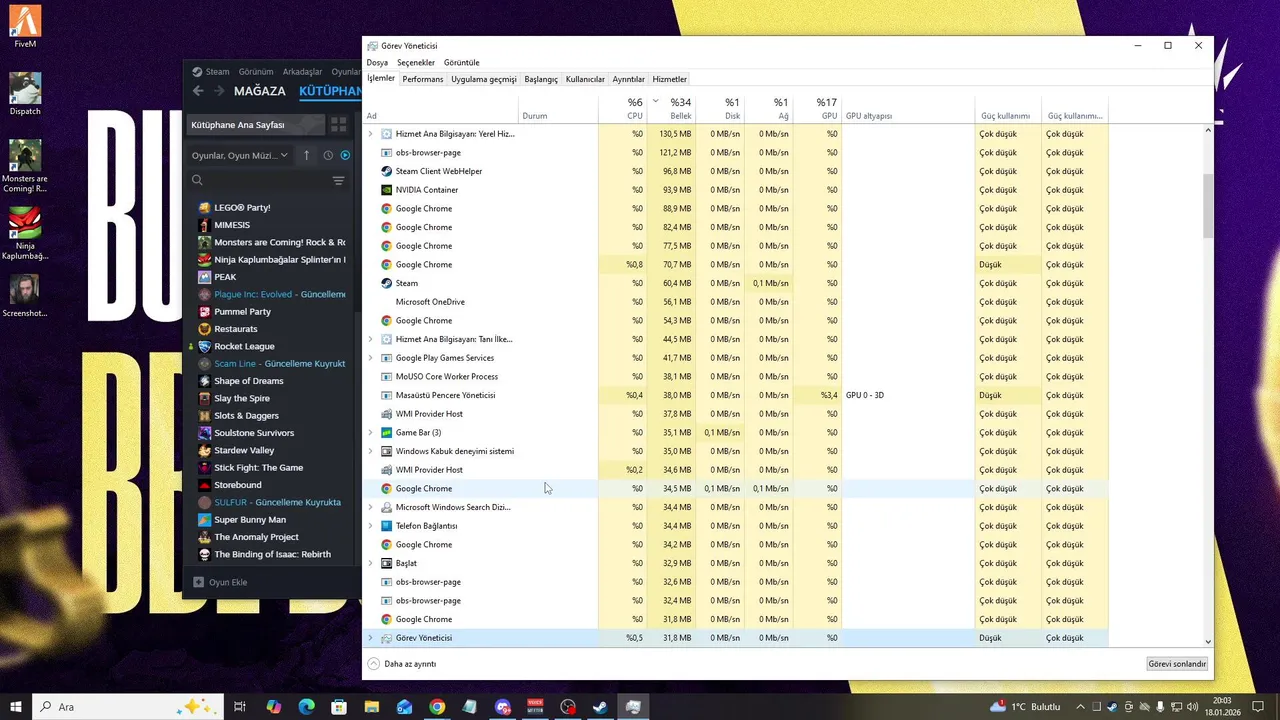Click the NVIDIA Container process icon
Screen dimensions: 1280x720
coord(387,190)
